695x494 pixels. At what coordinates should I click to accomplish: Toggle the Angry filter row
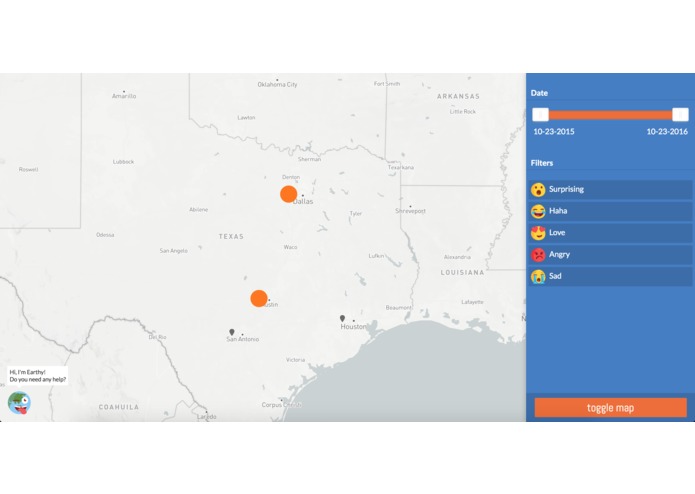(610, 255)
